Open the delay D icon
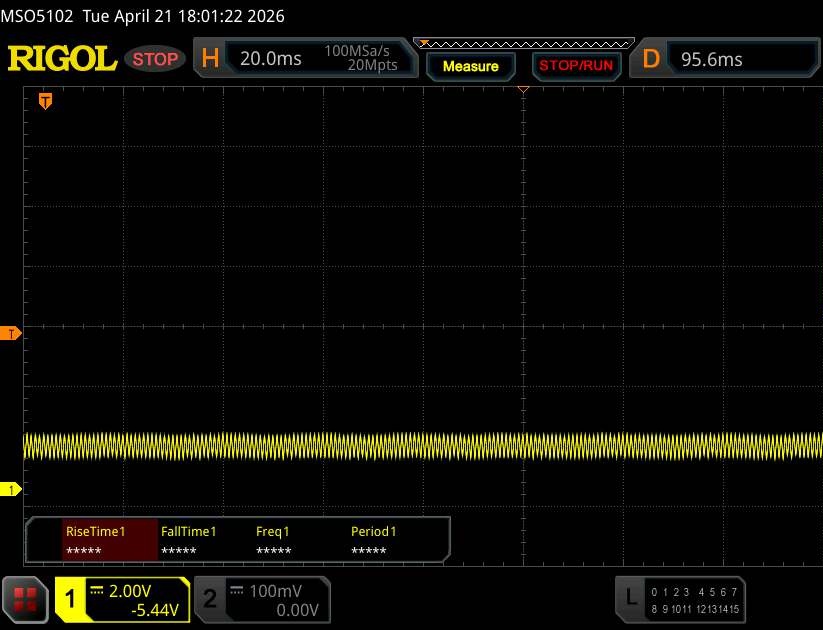The height and width of the screenshot is (630, 823). coord(651,59)
